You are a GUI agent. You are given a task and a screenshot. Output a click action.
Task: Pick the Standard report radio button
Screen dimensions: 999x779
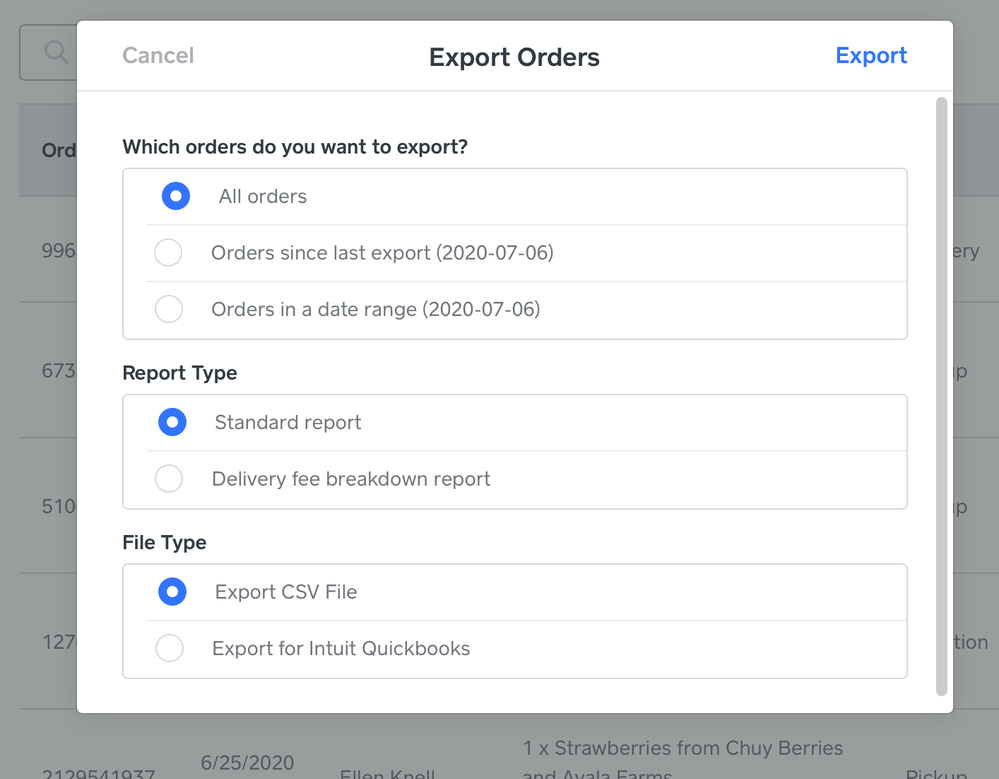pyautogui.click(x=172, y=423)
